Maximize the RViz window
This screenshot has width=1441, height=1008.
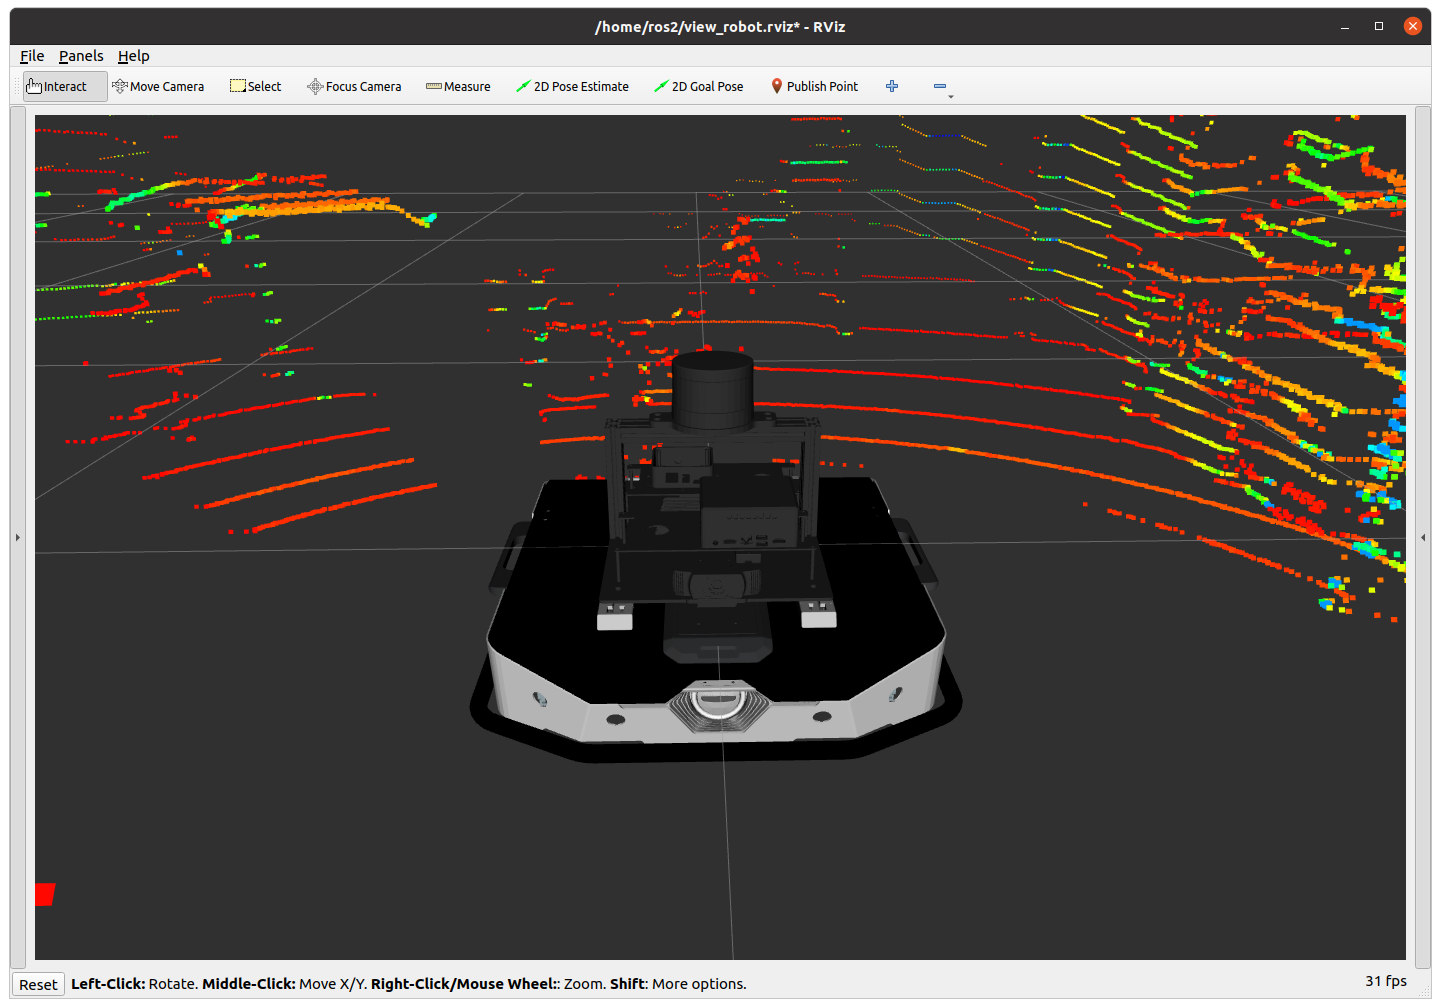(1379, 26)
